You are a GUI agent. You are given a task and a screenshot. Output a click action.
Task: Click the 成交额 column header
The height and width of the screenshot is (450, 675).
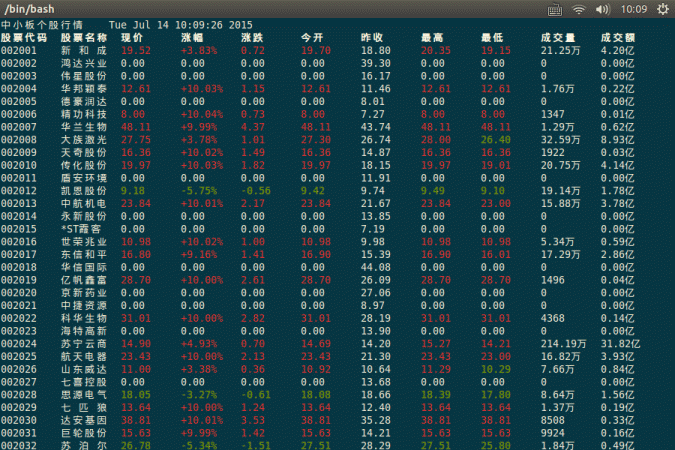[x=618, y=38]
